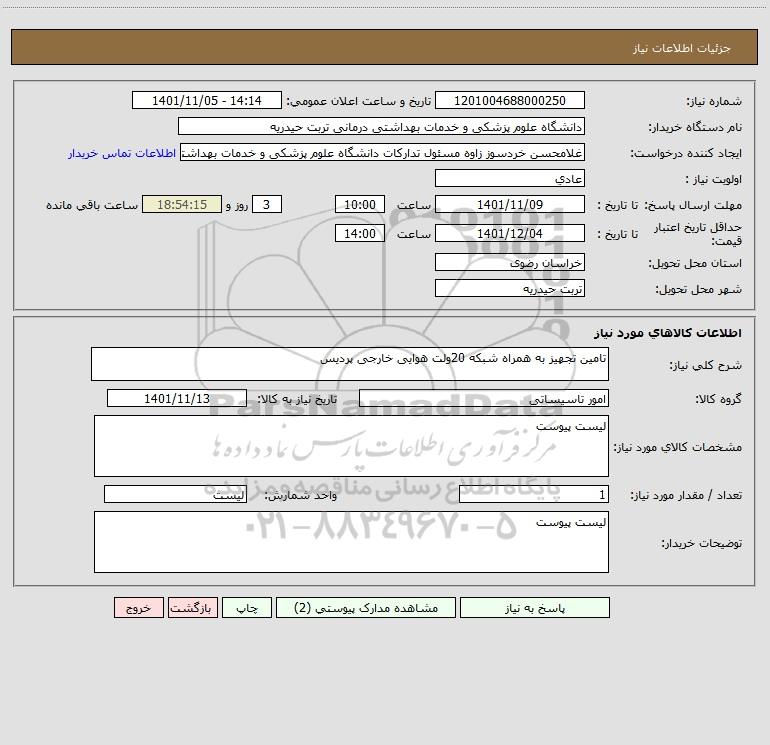Screen dimensions: 770x745
Task: Click the request creator field غلامحسن خردسوز
Action: tap(383, 152)
